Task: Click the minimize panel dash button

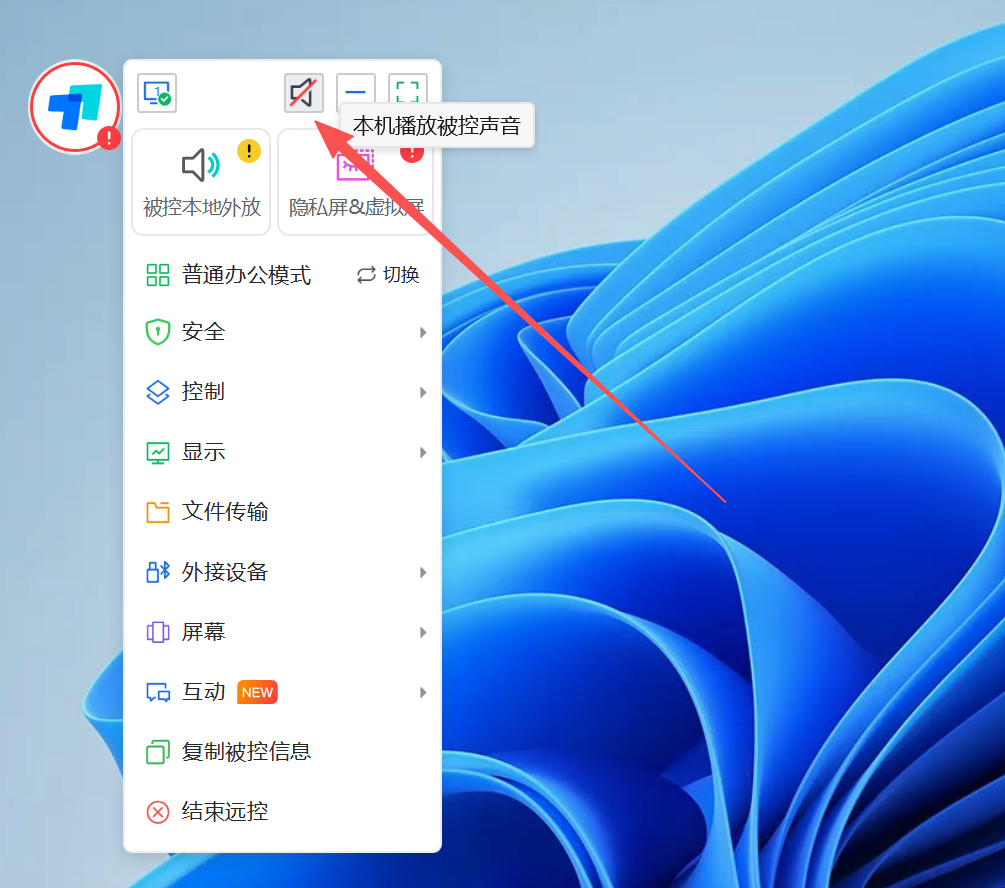Action: coord(356,92)
